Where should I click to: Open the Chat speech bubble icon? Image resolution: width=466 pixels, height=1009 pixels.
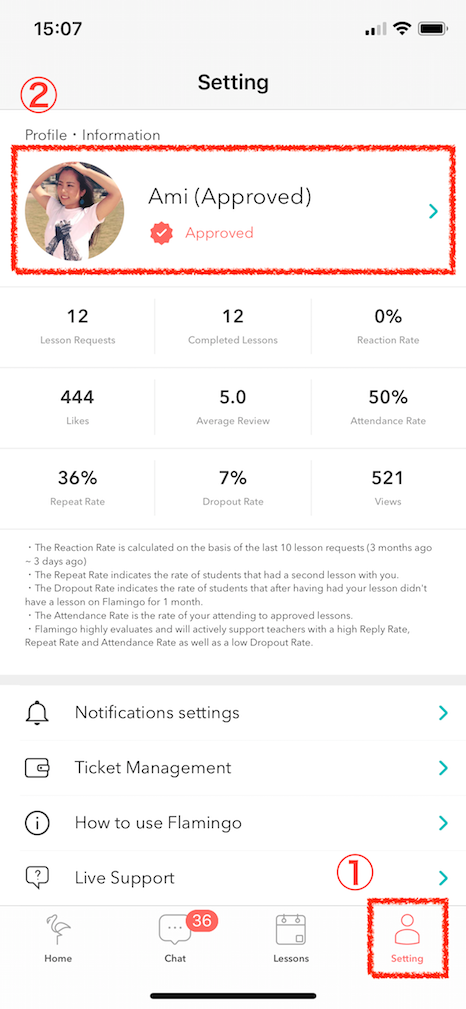click(174, 930)
